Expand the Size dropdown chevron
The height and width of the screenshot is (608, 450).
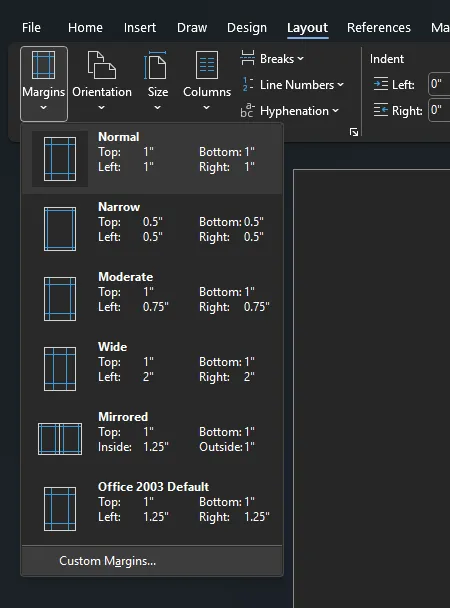157,108
